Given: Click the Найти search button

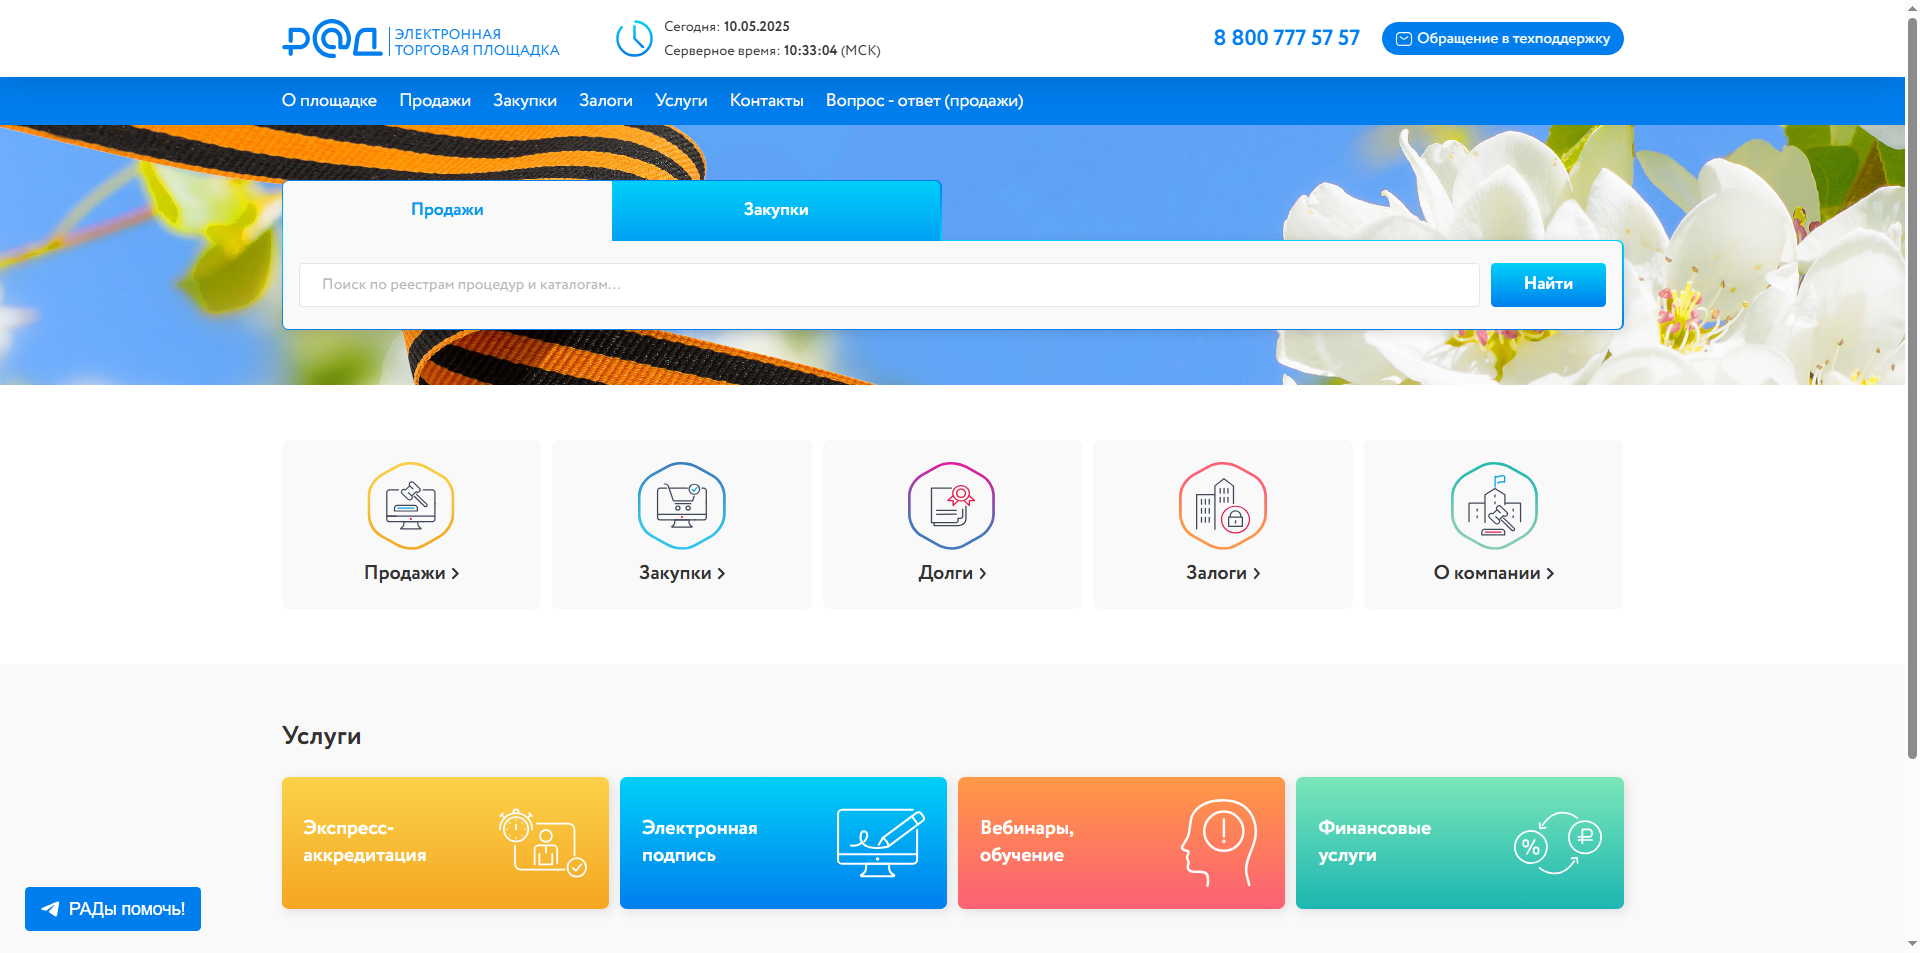Looking at the screenshot, I should 1548,285.
